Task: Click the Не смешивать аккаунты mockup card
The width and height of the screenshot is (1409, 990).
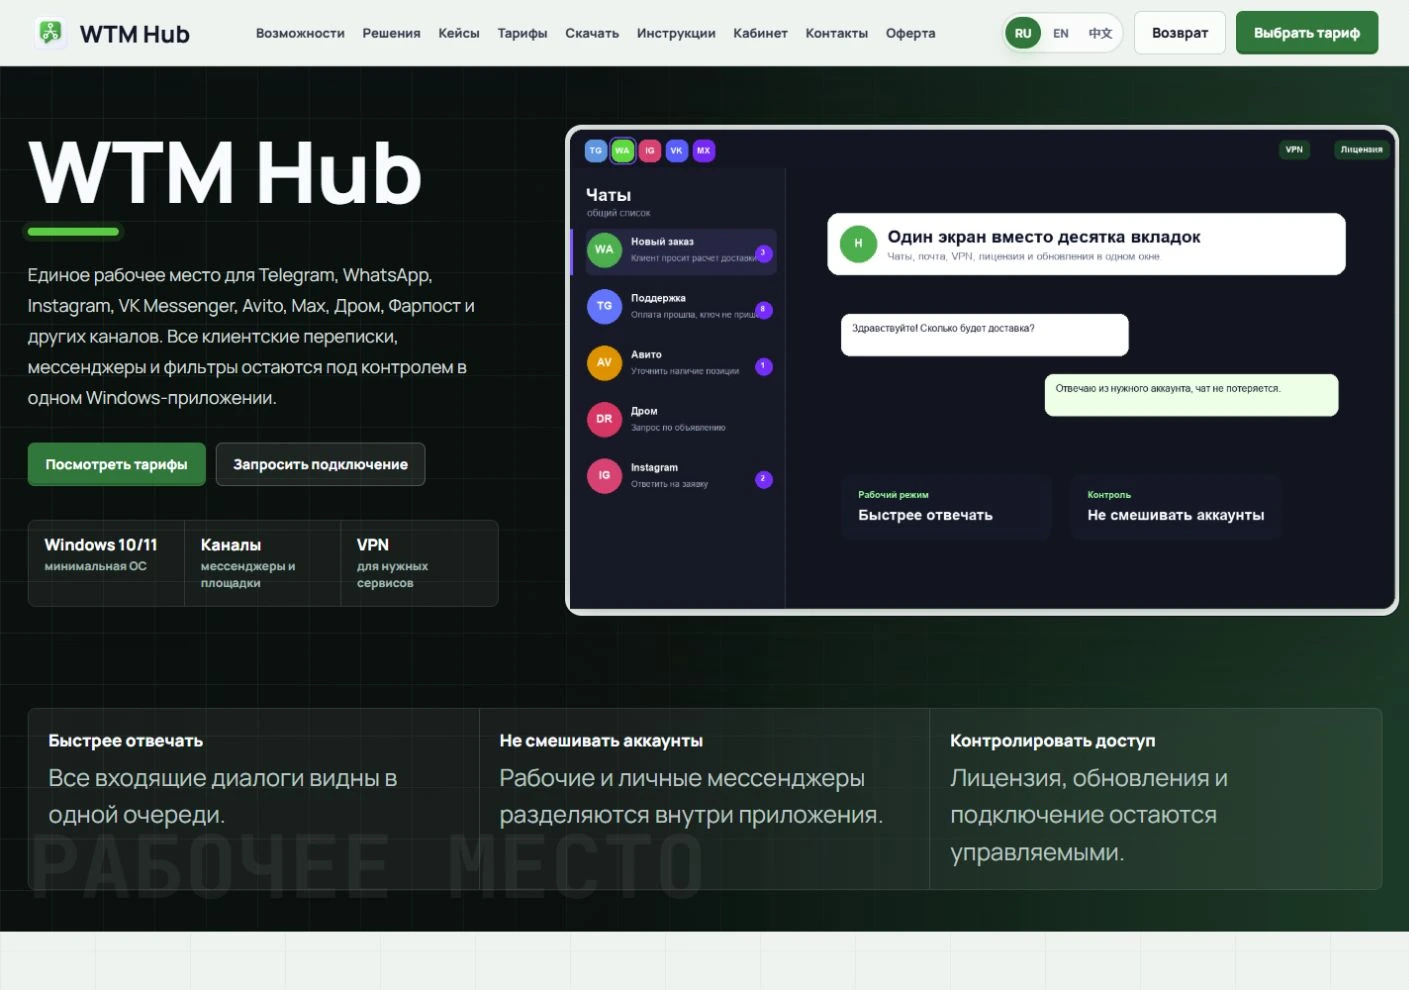Action: click(1176, 507)
